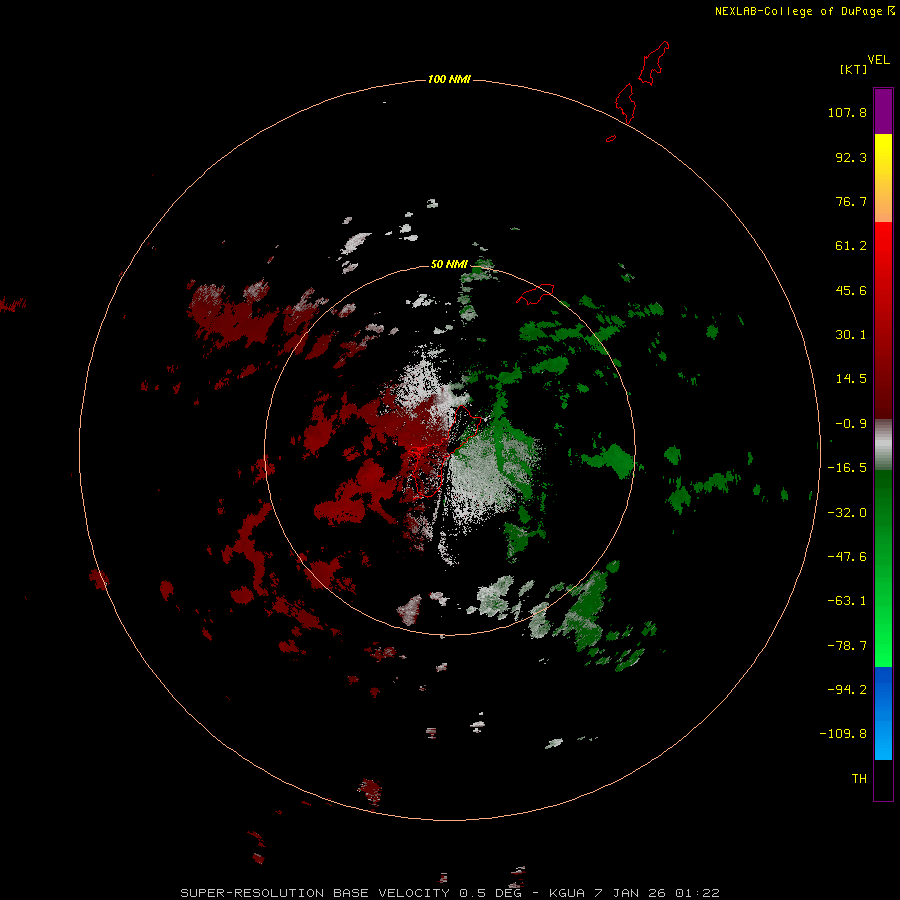Click the -47.6 velocity legend value
This screenshot has width=900, height=900.
[x=847, y=557]
